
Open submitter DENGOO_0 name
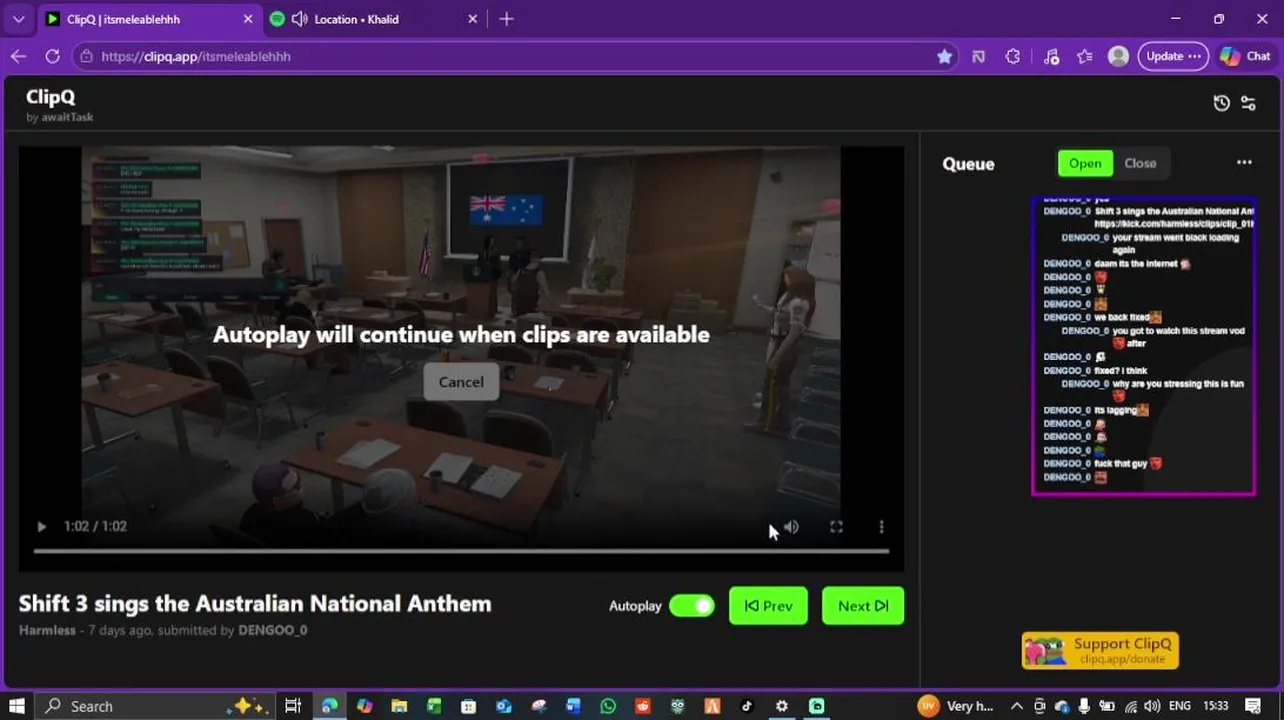pyautogui.click(x=272, y=630)
